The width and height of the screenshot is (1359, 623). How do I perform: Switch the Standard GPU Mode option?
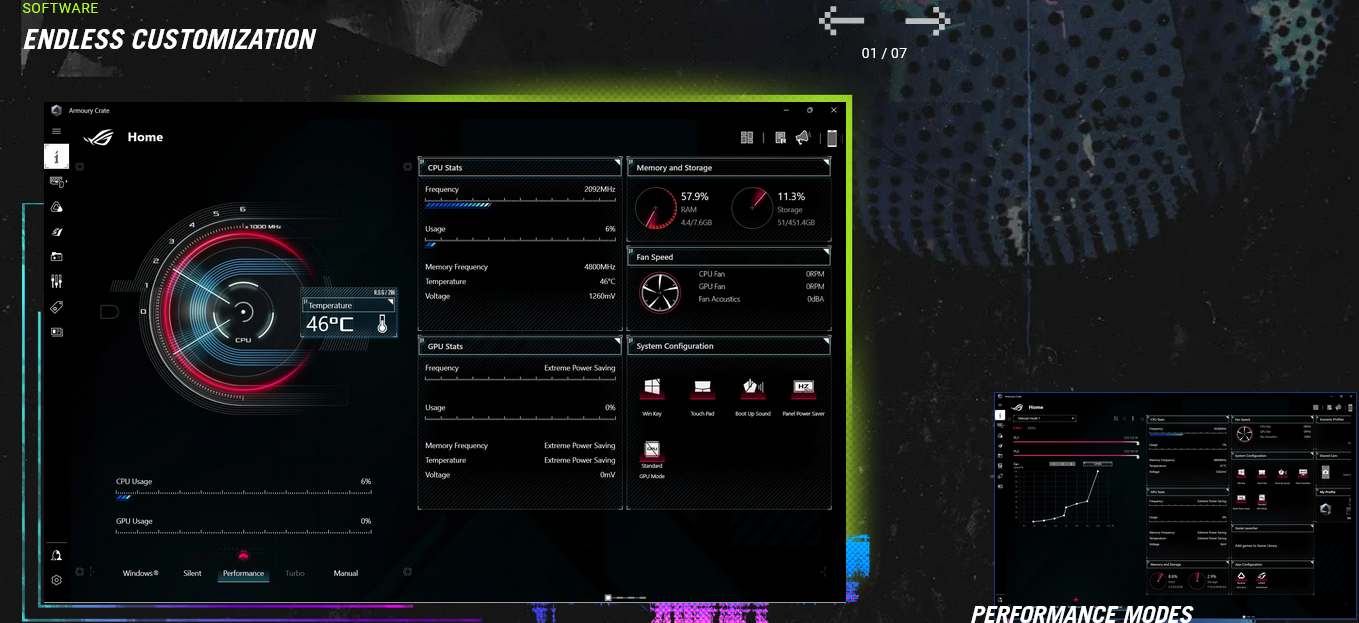(x=652, y=452)
